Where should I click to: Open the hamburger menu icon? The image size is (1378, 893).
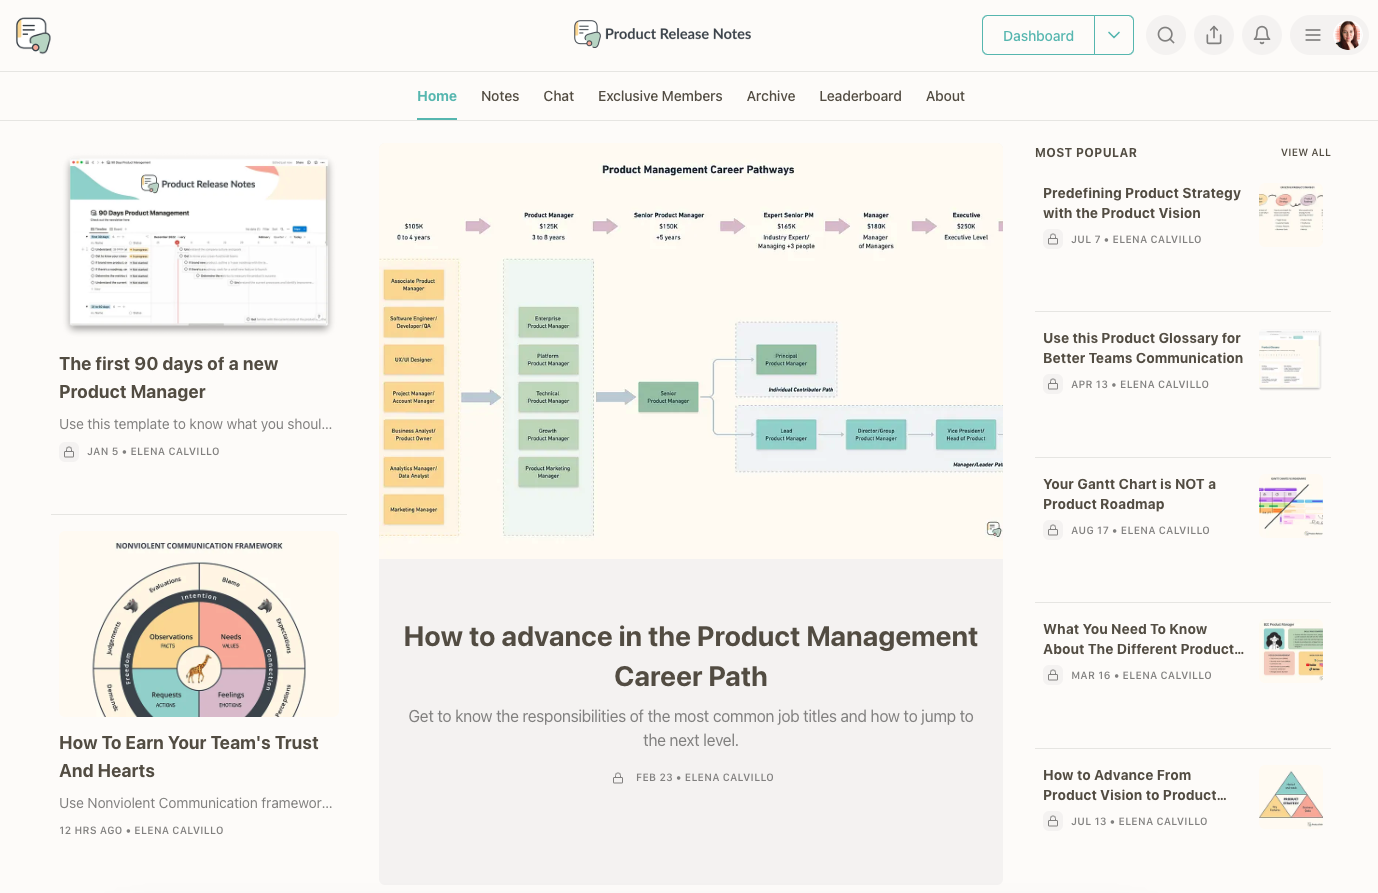coord(1313,35)
